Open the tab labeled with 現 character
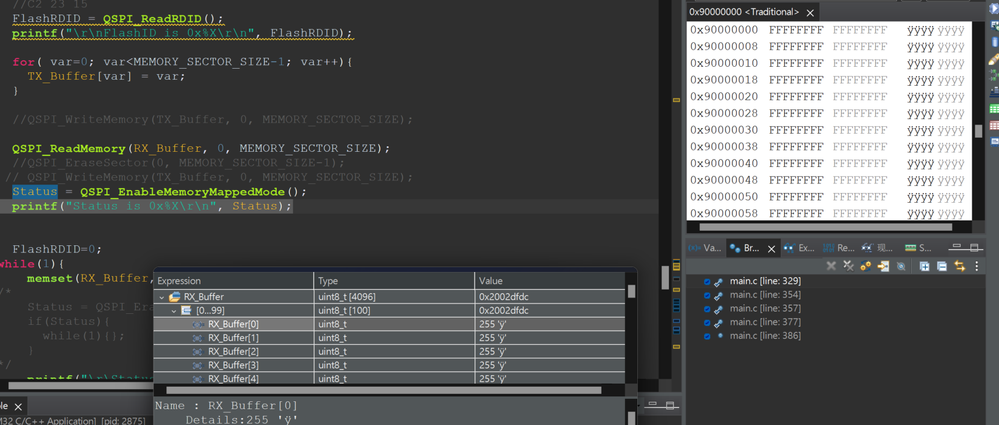999x425 pixels. (879, 248)
